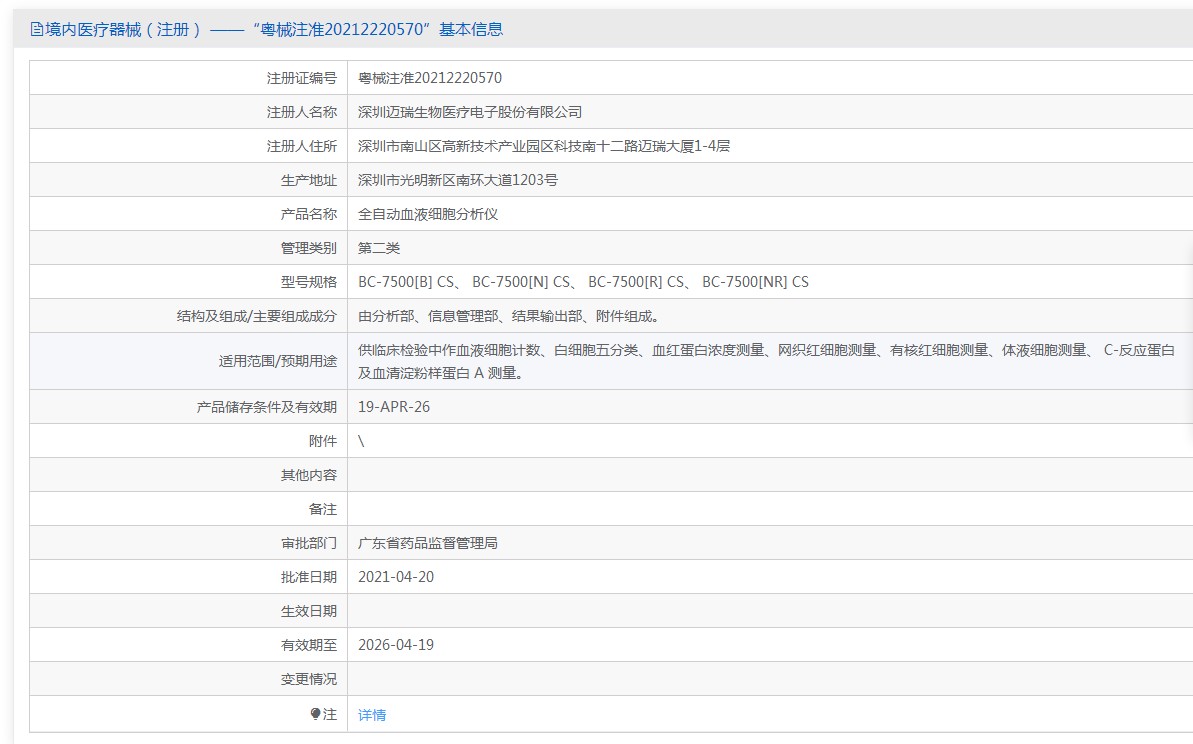Screen dimensions: 1193x744
Task: Select the value 第二类
Action: click(x=379, y=248)
